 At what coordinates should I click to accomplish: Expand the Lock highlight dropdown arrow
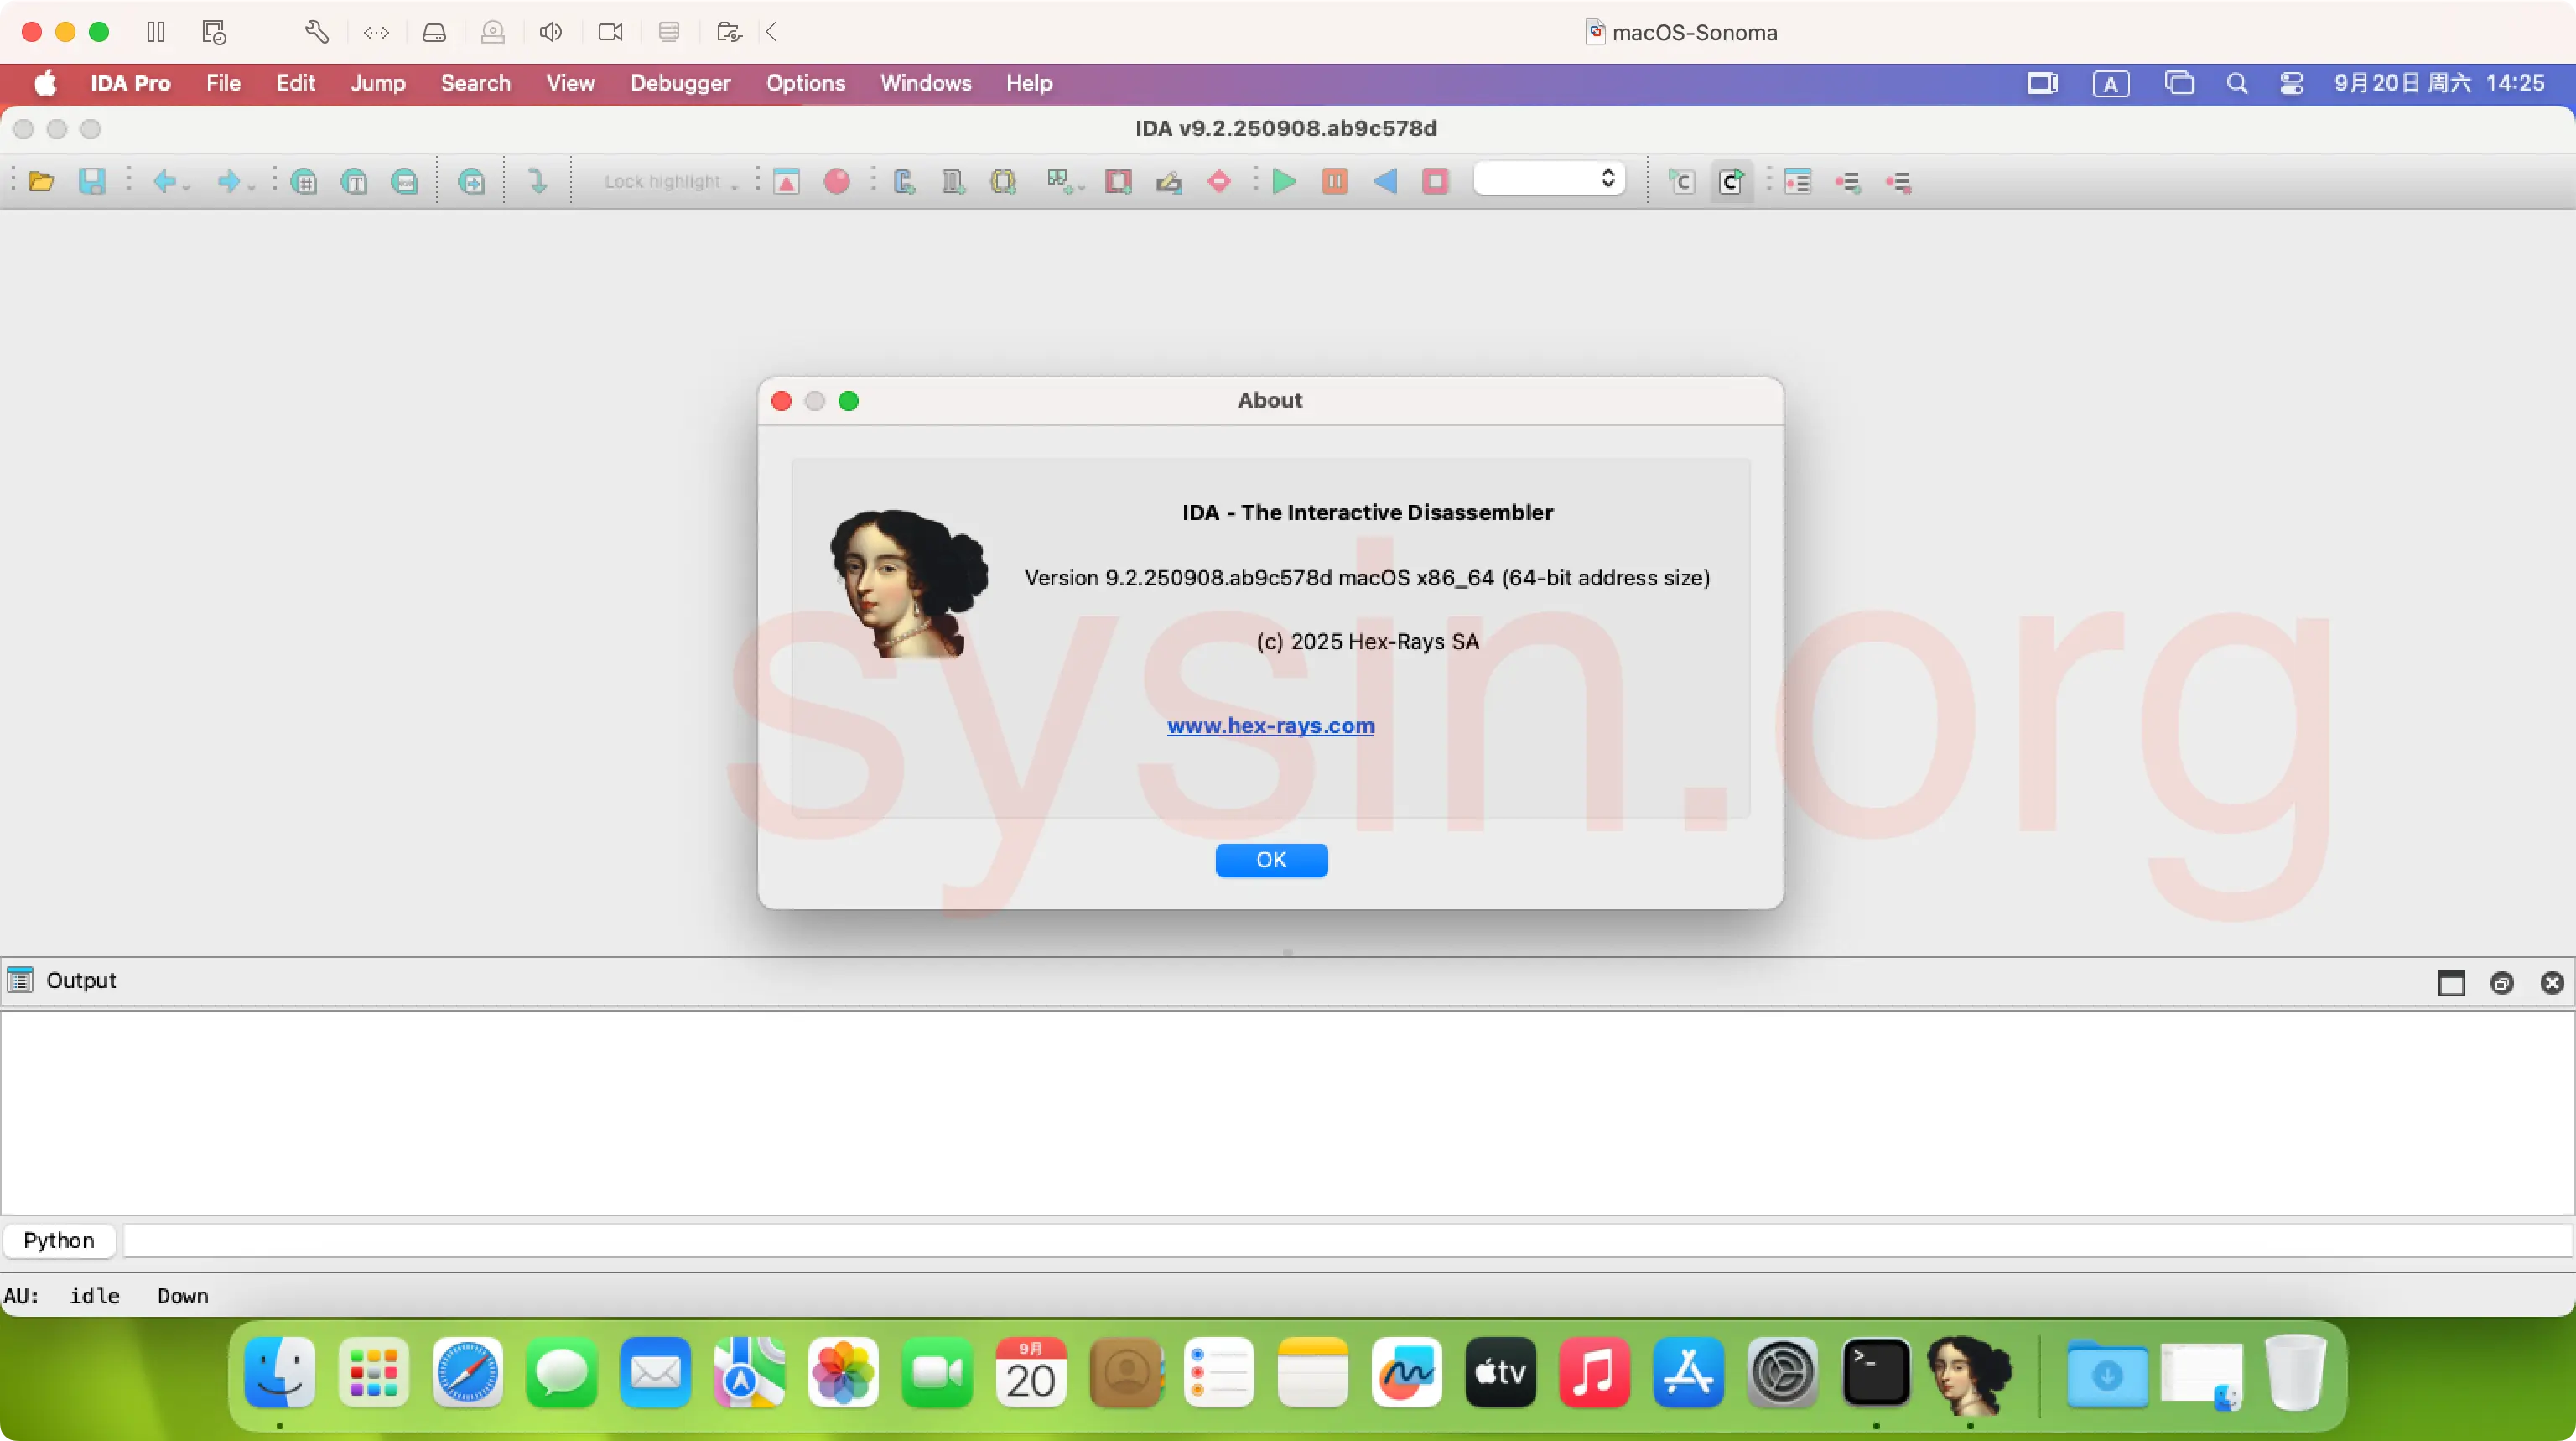[x=735, y=185]
